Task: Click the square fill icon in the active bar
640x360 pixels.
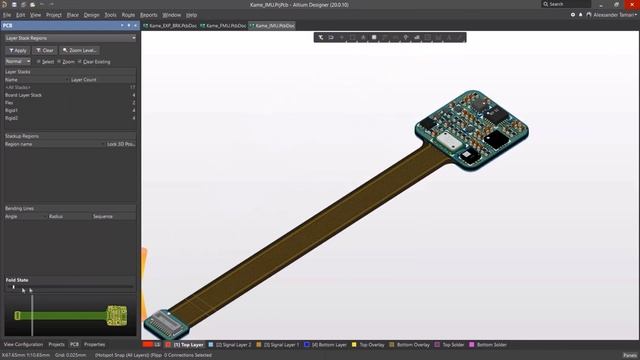Action: [374, 38]
